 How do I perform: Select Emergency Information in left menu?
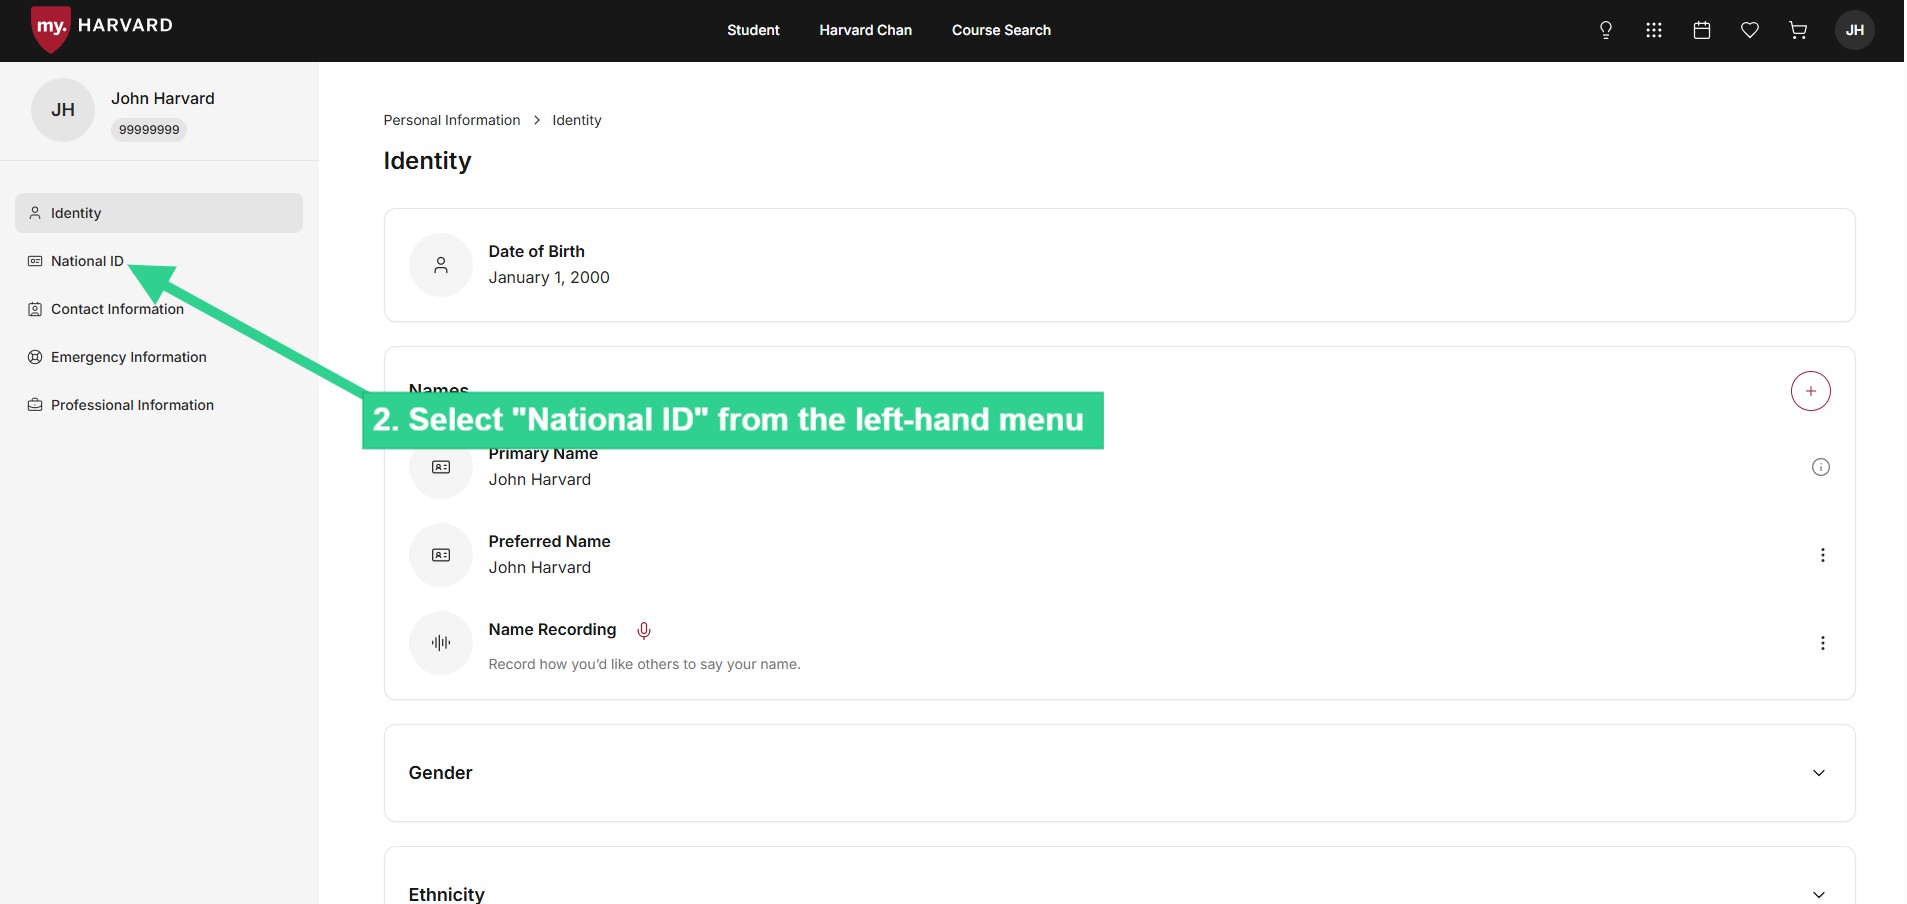point(159,357)
